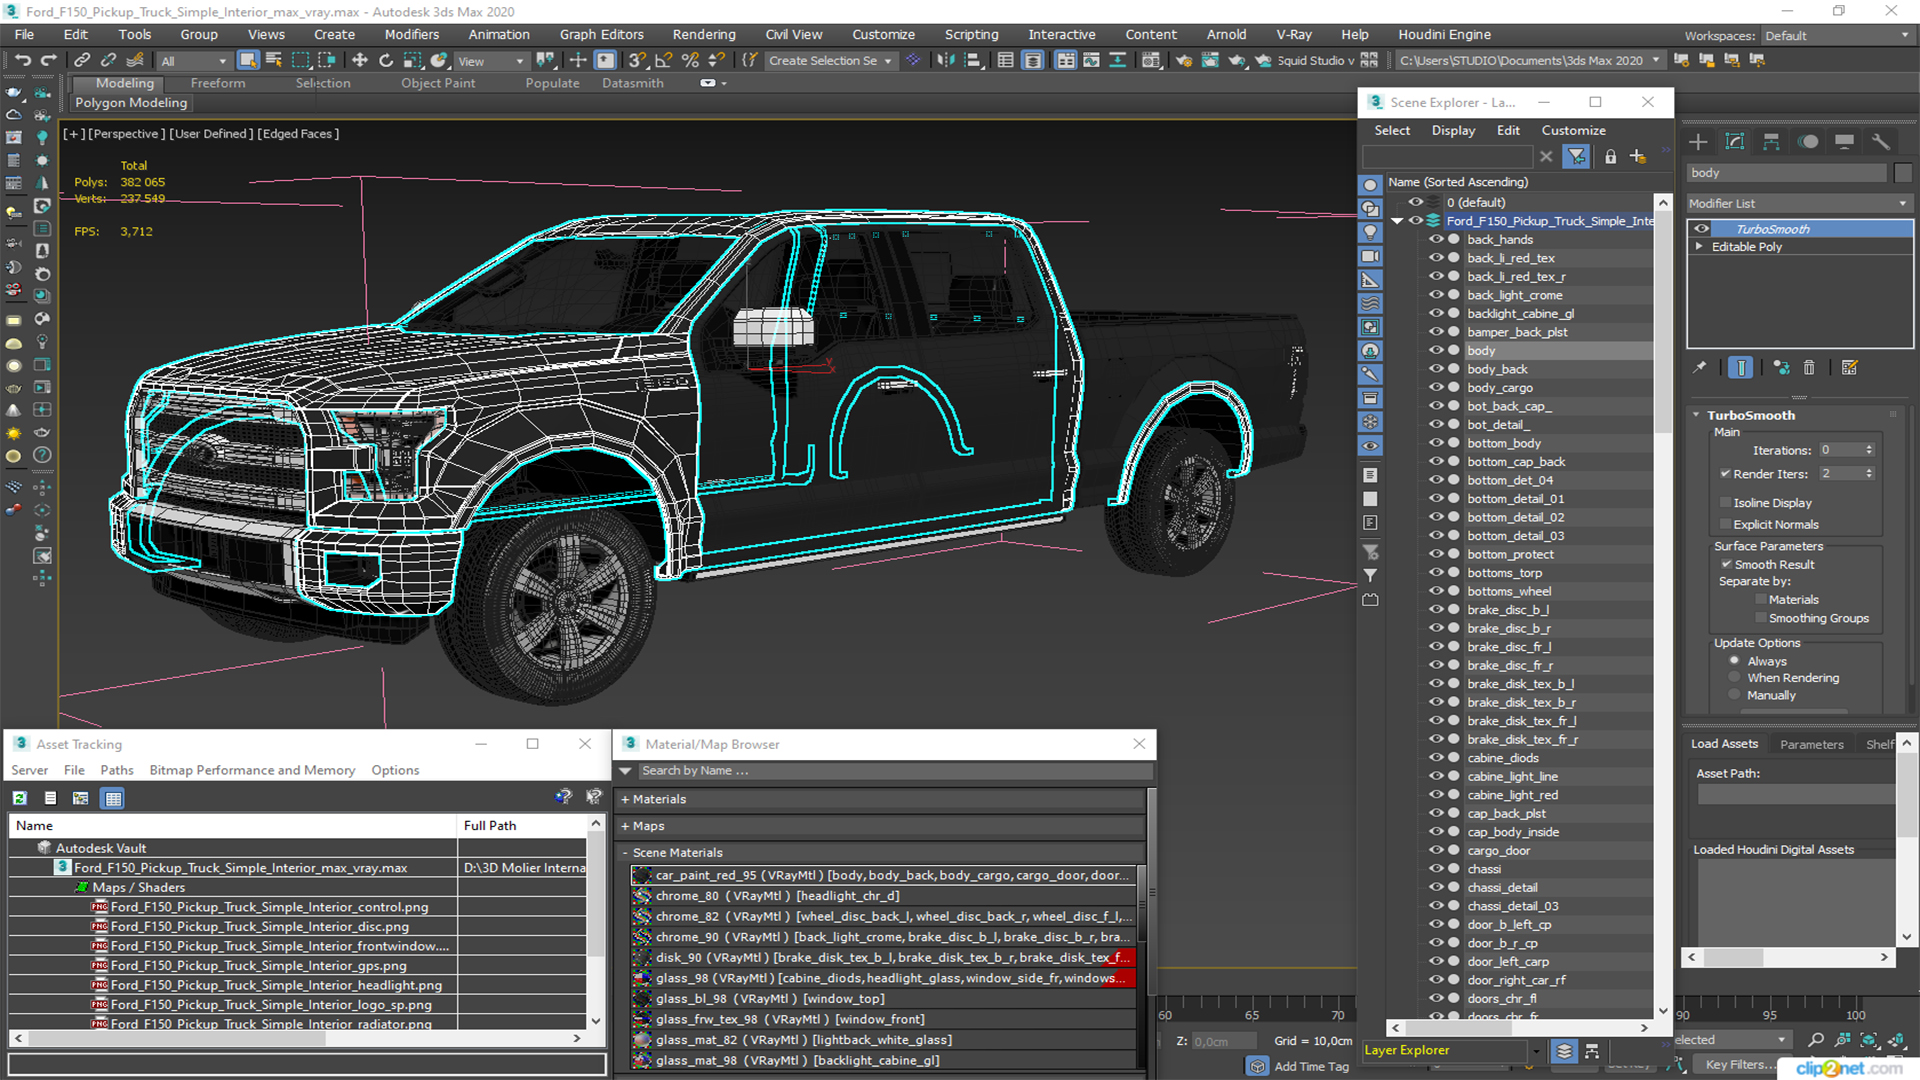Select Manually update radio button
Viewport: 1920px width, 1080px height.
pyautogui.click(x=1735, y=695)
